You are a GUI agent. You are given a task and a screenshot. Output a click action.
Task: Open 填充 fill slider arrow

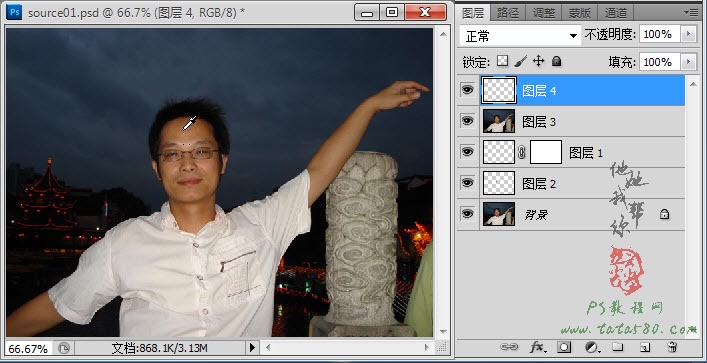coord(689,62)
